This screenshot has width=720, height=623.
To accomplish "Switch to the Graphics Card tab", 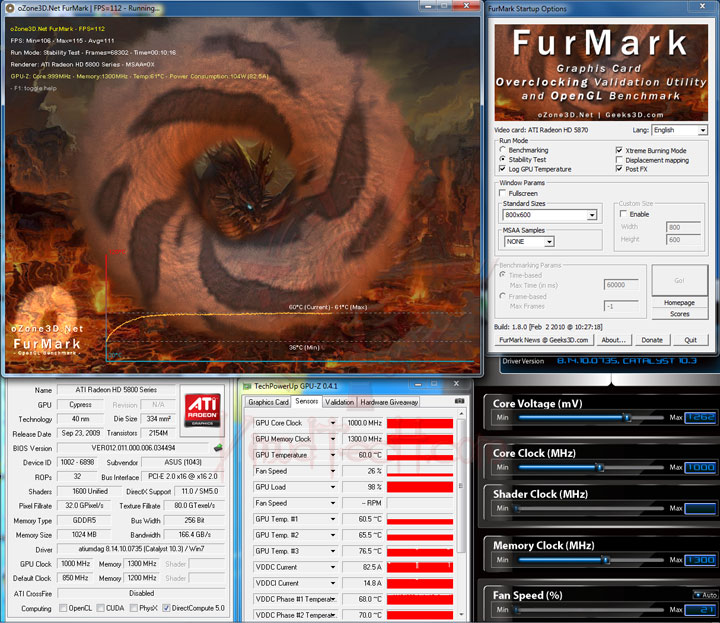I will tap(268, 402).
